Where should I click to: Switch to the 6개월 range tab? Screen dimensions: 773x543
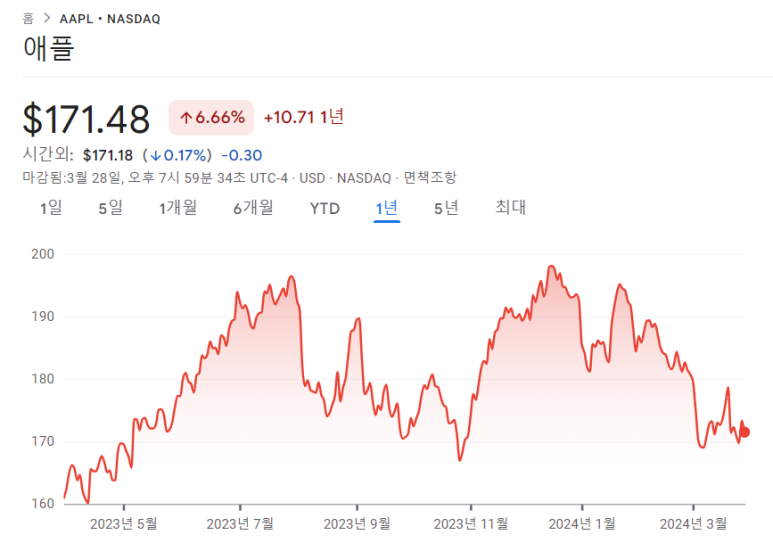(x=253, y=208)
